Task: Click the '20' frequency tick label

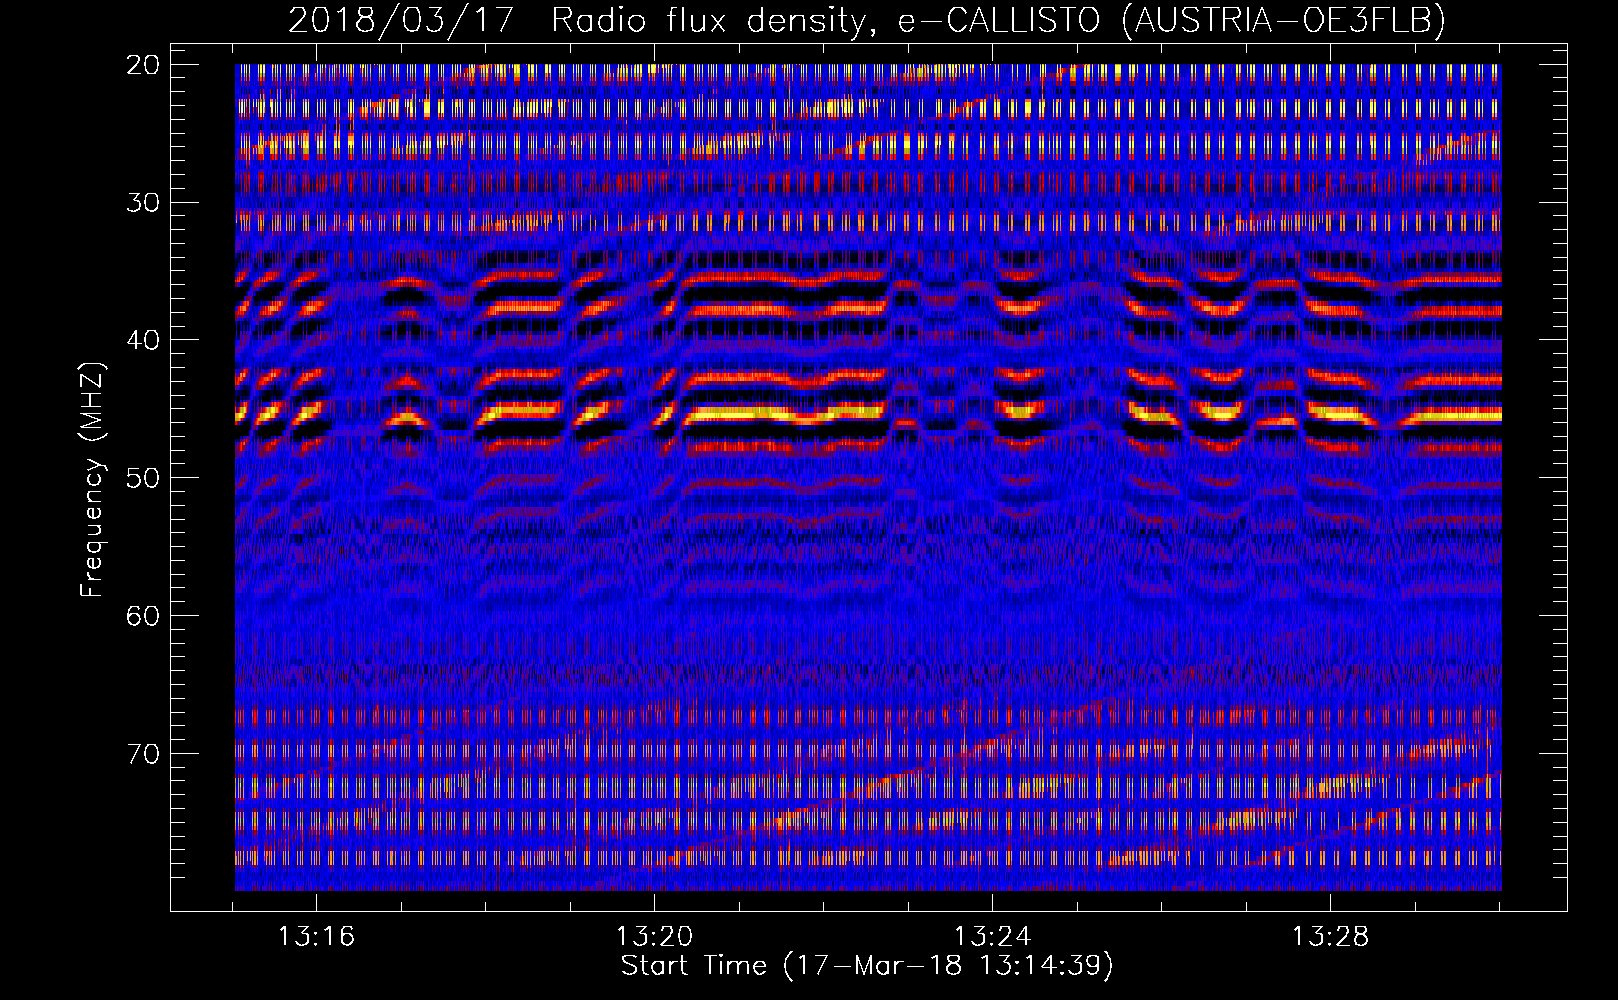Action: point(143,65)
